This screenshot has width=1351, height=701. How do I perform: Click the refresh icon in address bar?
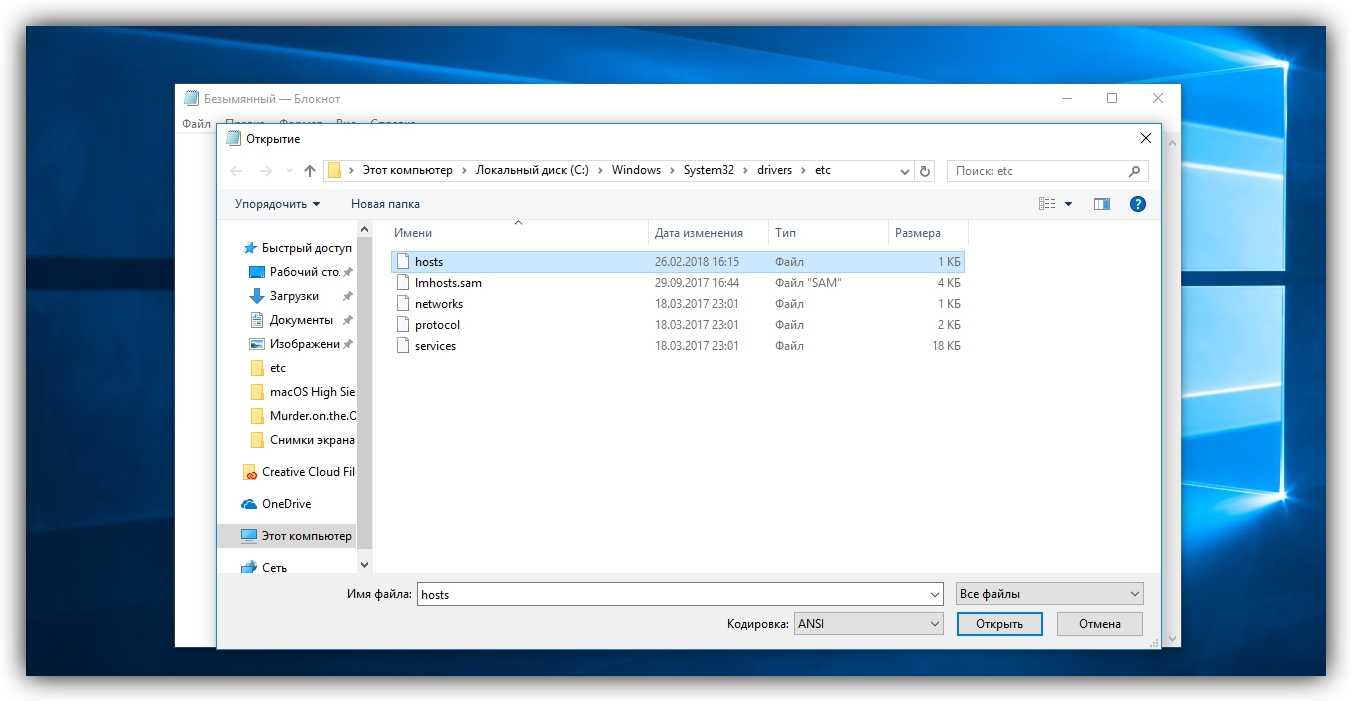(925, 171)
